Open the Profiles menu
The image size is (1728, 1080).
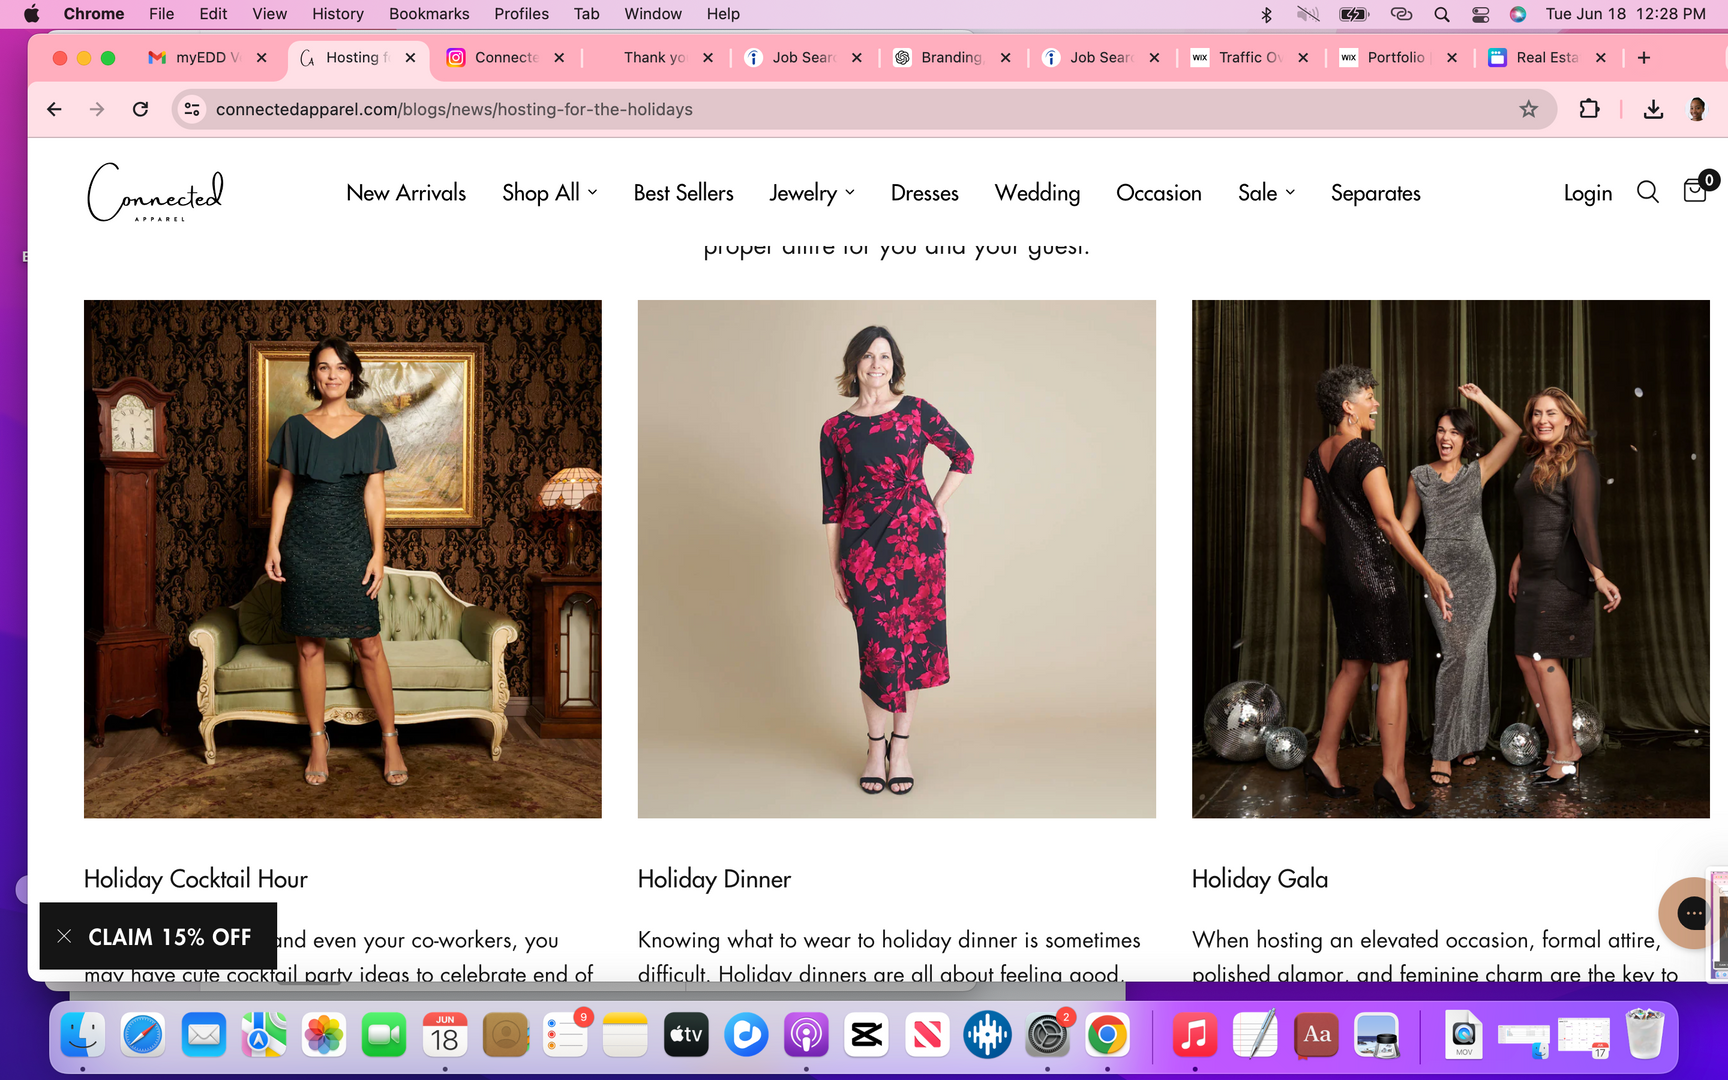click(x=521, y=14)
